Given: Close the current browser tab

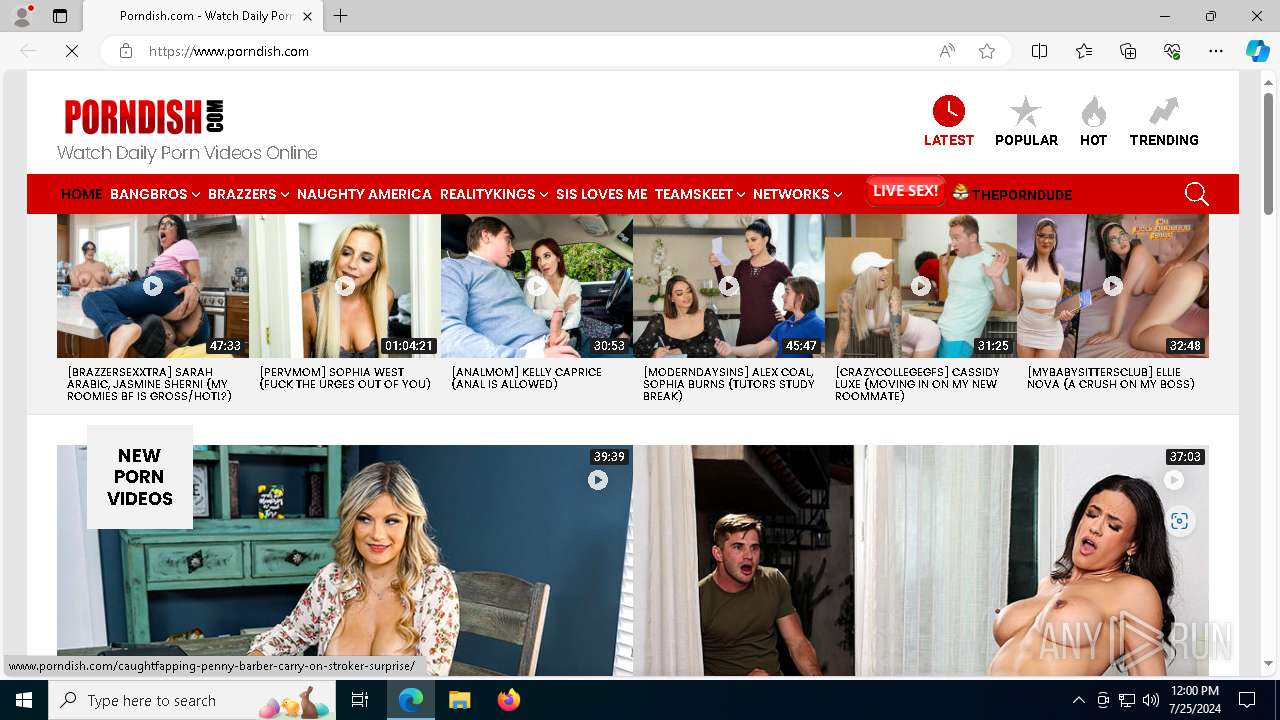Looking at the screenshot, I should coord(307,16).
